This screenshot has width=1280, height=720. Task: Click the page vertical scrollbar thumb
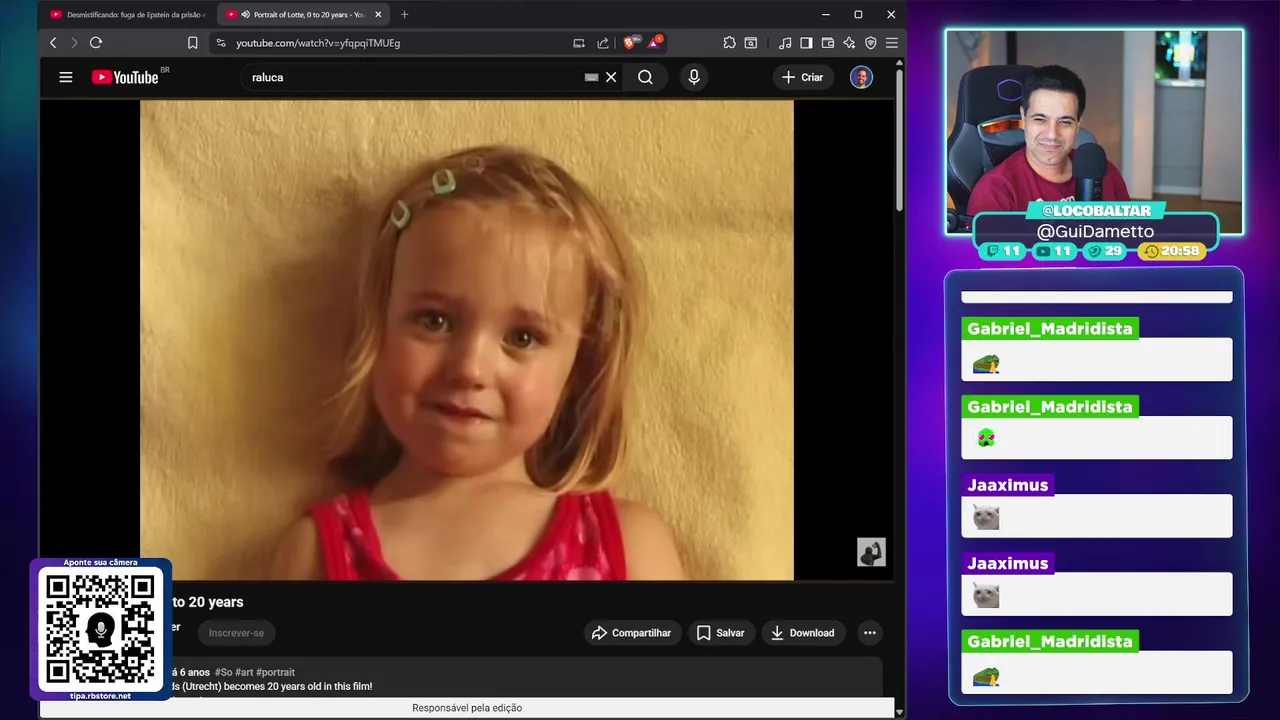pos(899,140)
